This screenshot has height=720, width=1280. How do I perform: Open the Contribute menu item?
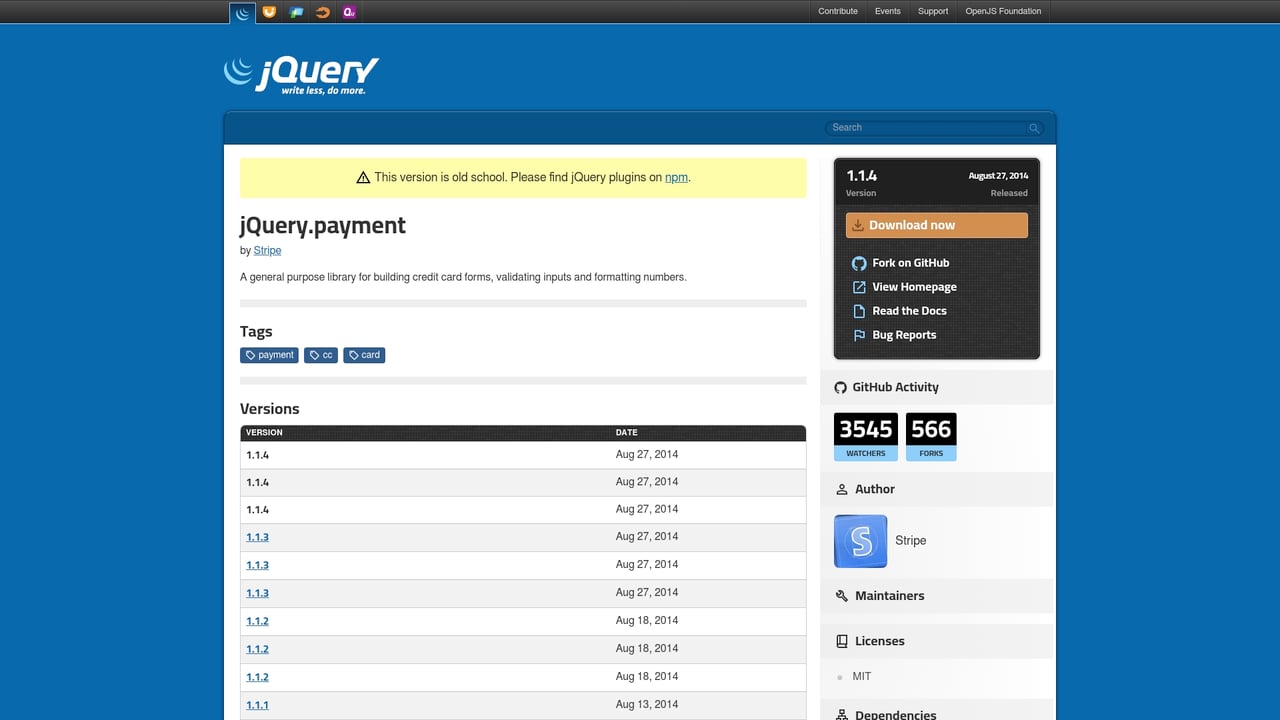click(x=837, y=11)
